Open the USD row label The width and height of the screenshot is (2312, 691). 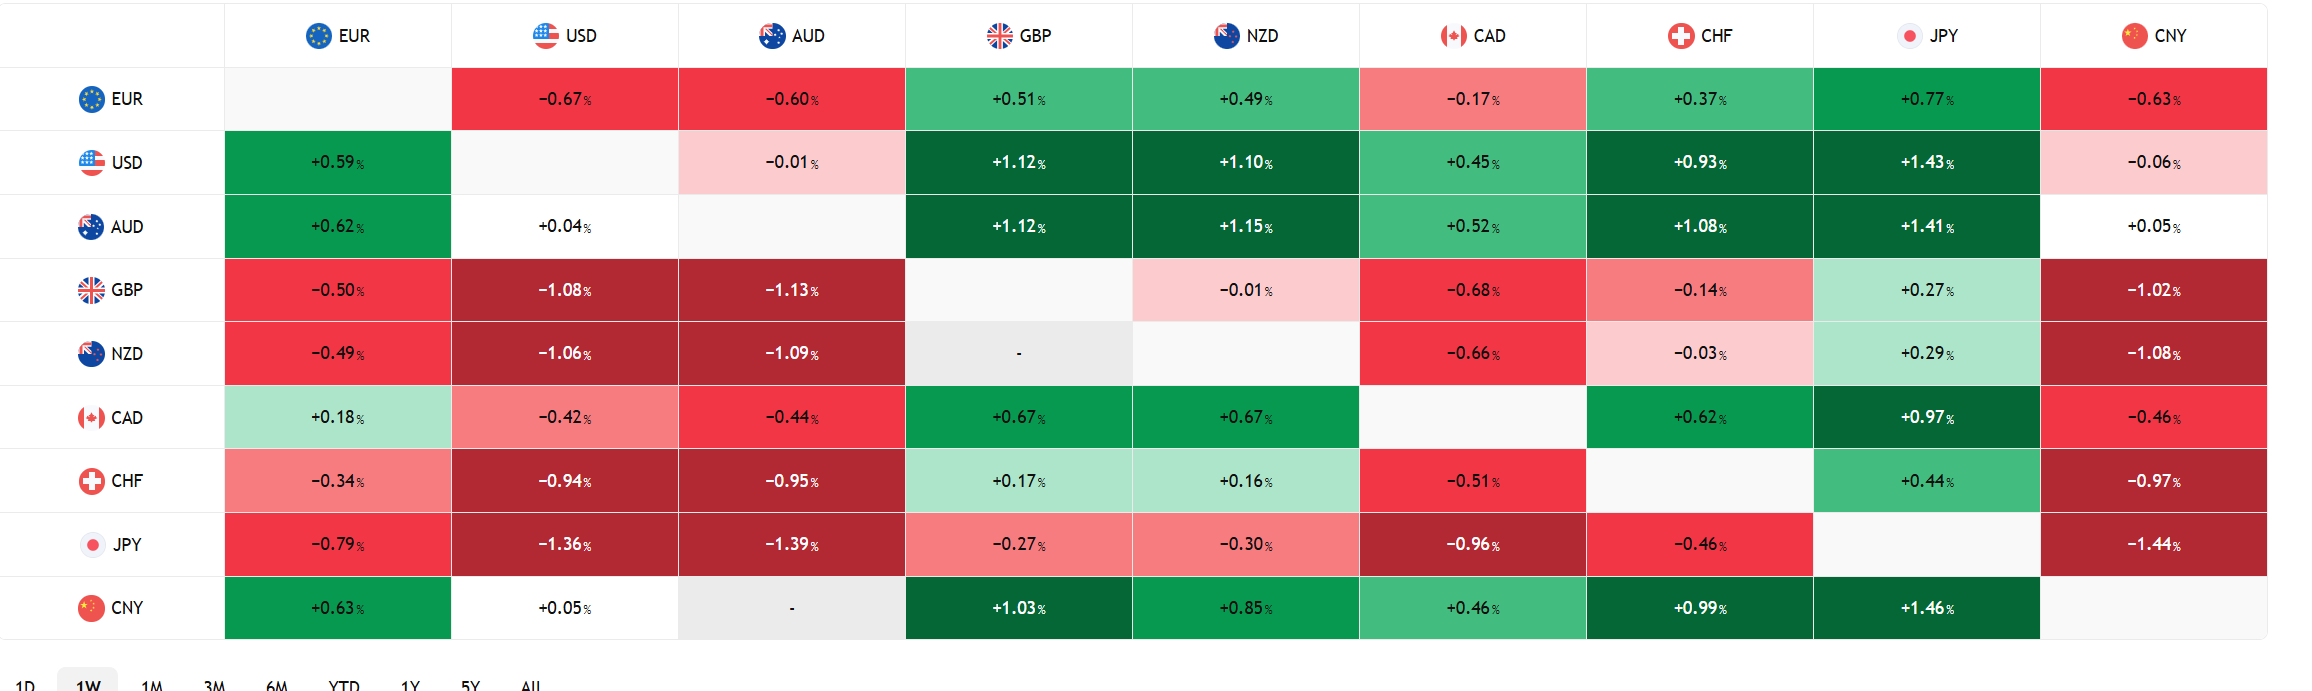127,163
